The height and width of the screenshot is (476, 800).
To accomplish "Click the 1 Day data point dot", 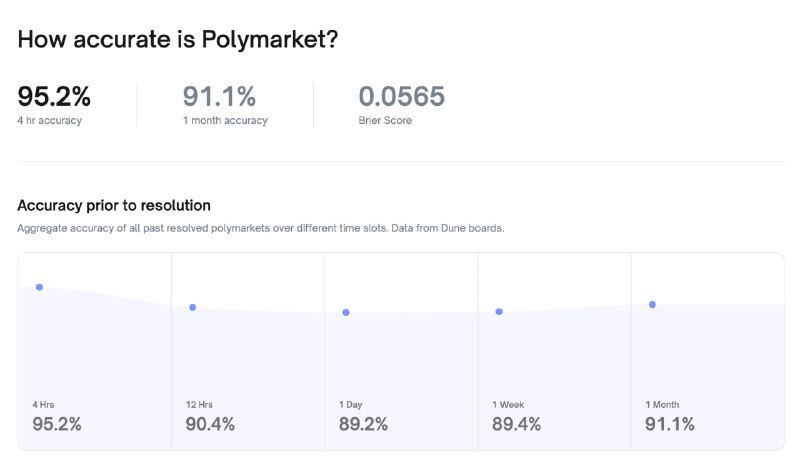I will coord(346,312).
